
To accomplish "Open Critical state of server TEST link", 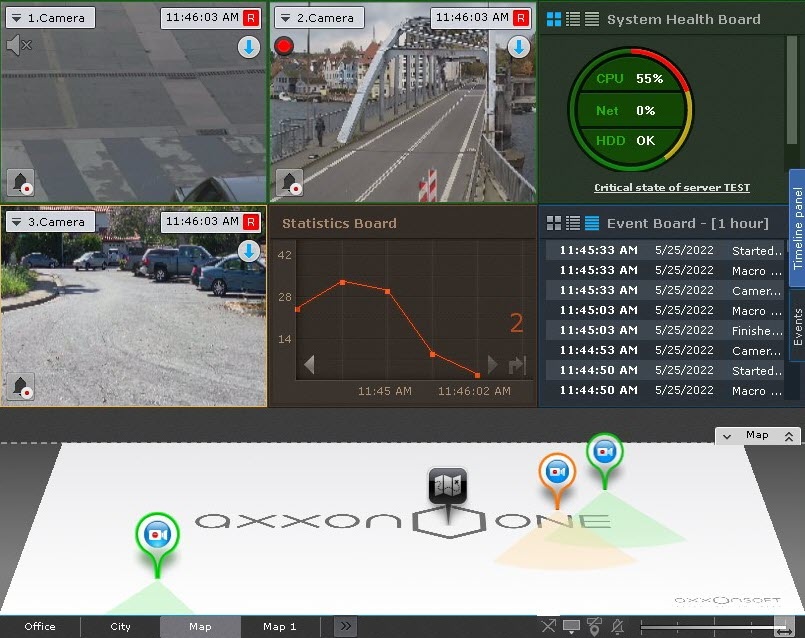I will click(671, 188).
